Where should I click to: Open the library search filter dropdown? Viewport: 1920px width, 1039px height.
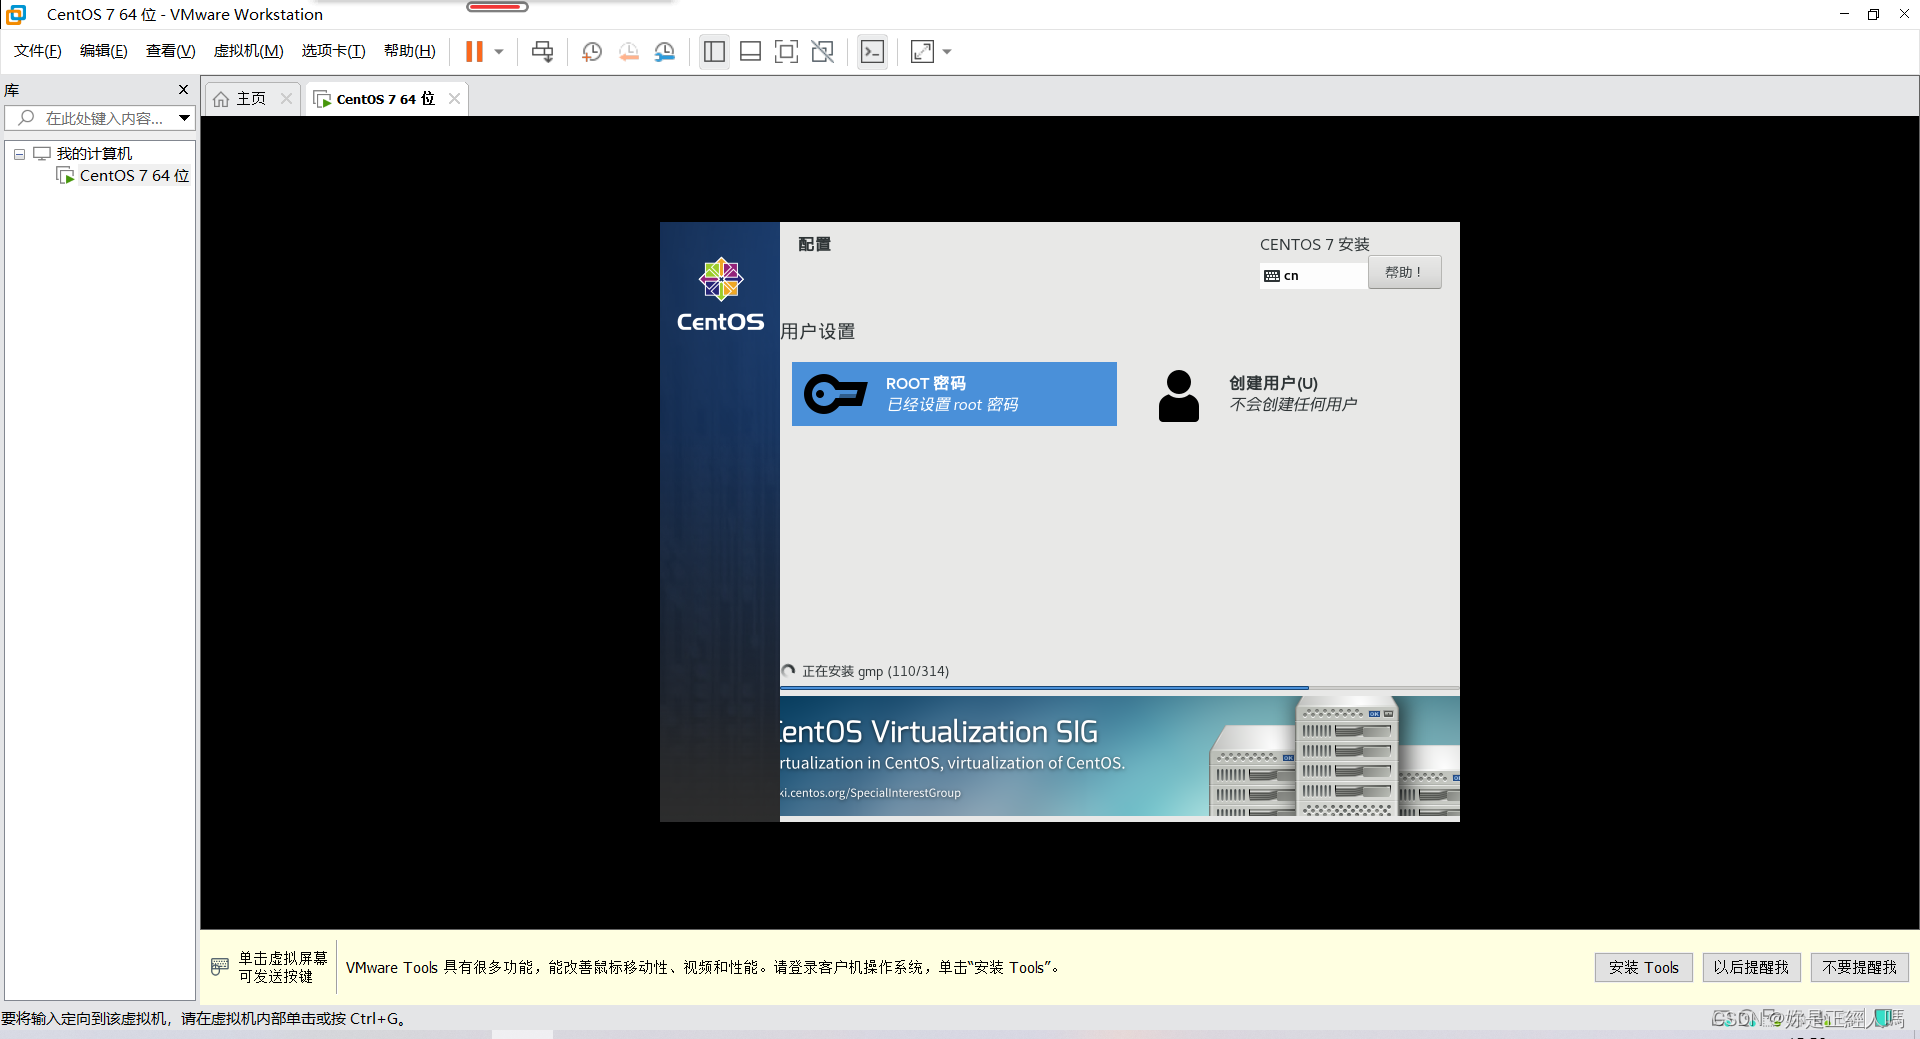coord(185,118)
